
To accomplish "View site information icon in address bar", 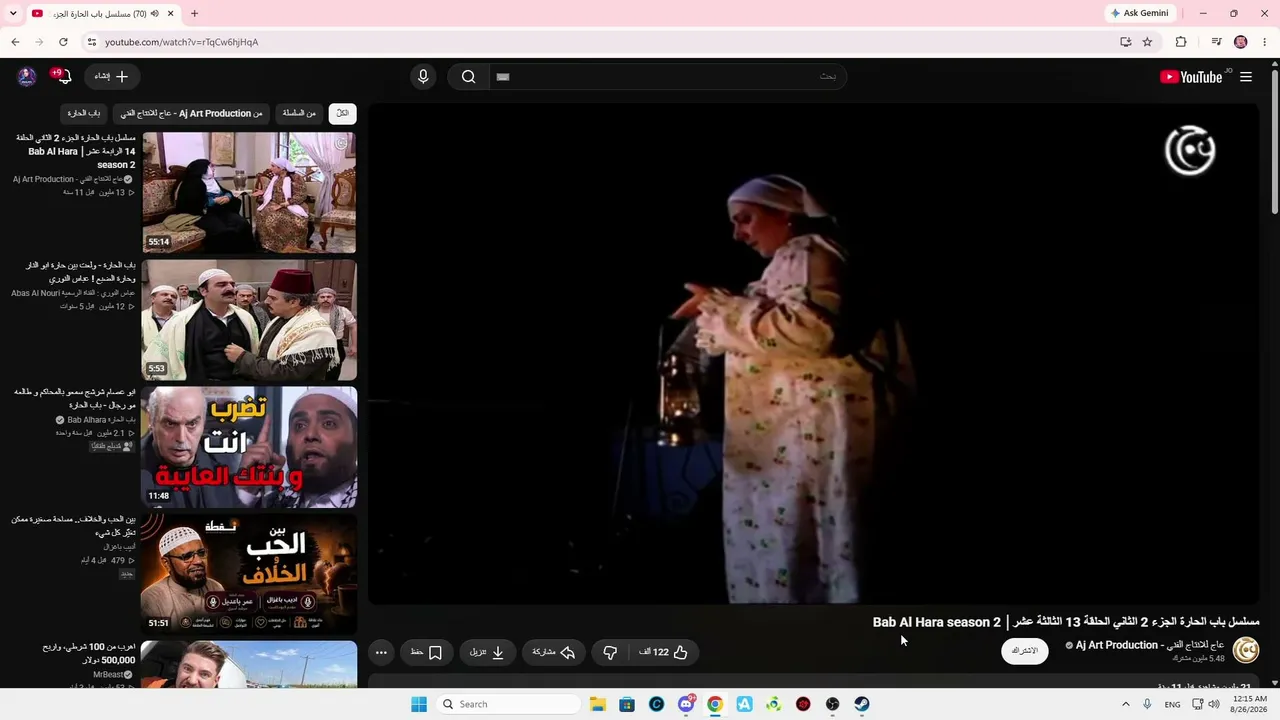I will (91, 42).
